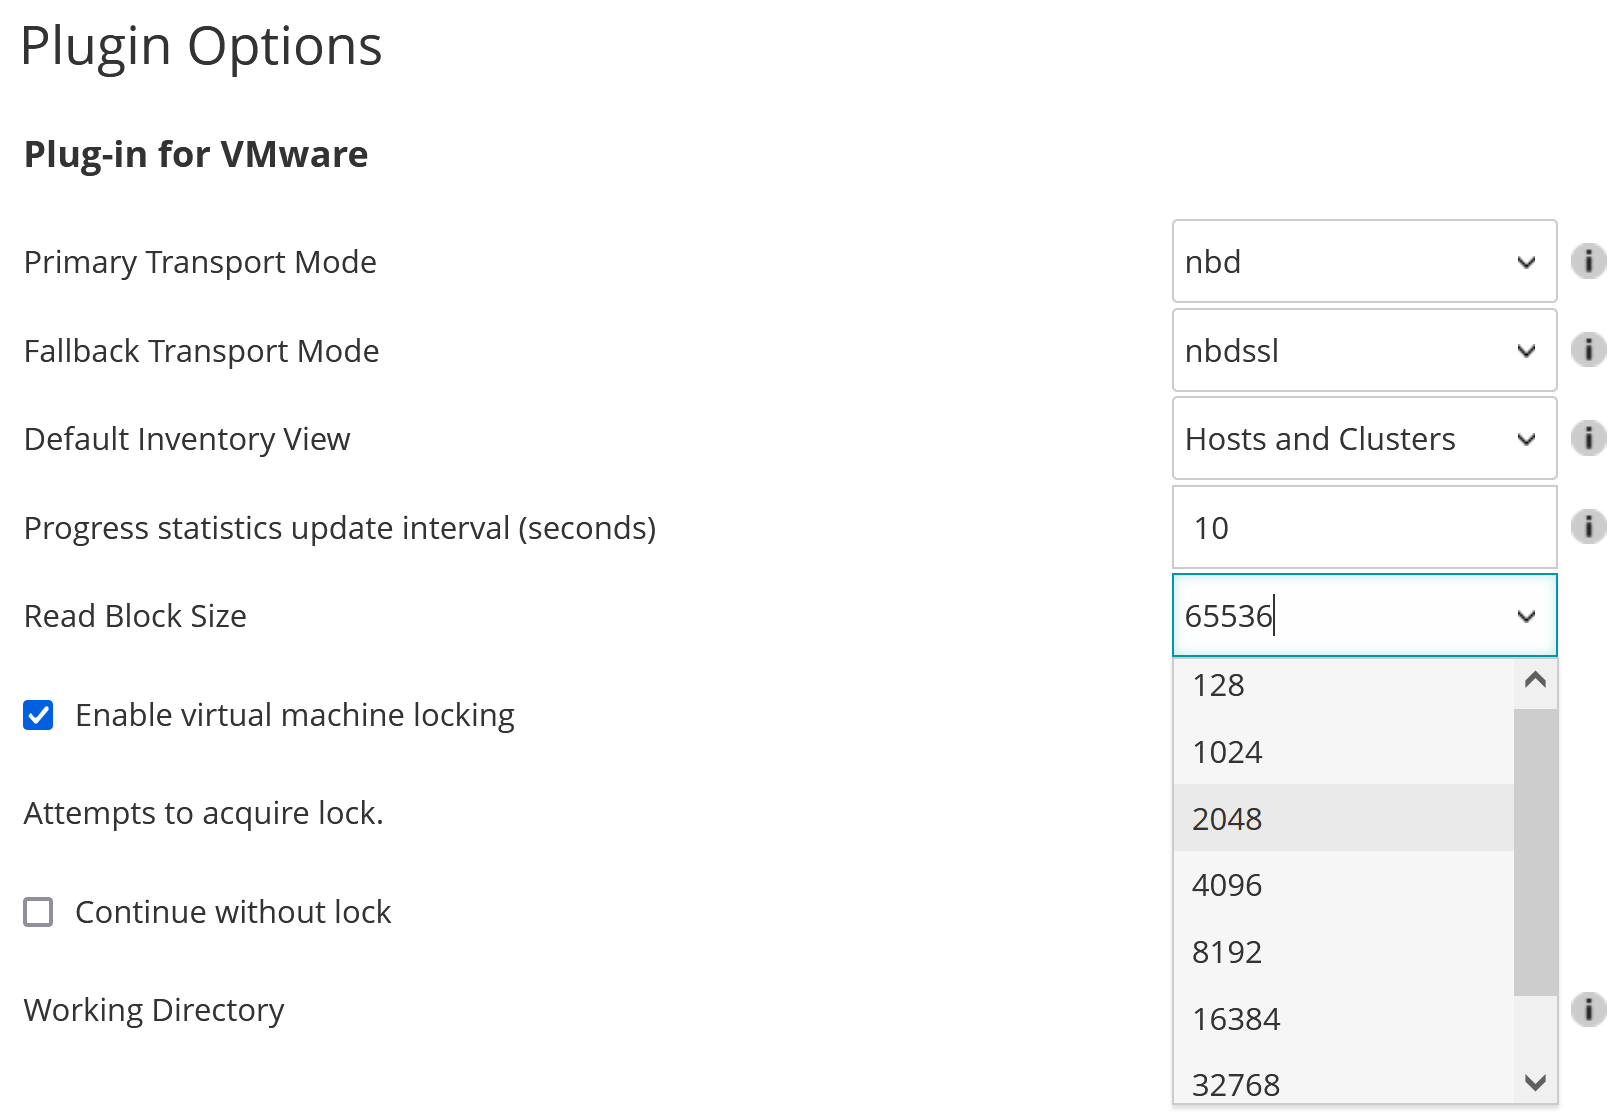Expand Fallback Transport Mode nbdssl dropdown

point(1364,350)
